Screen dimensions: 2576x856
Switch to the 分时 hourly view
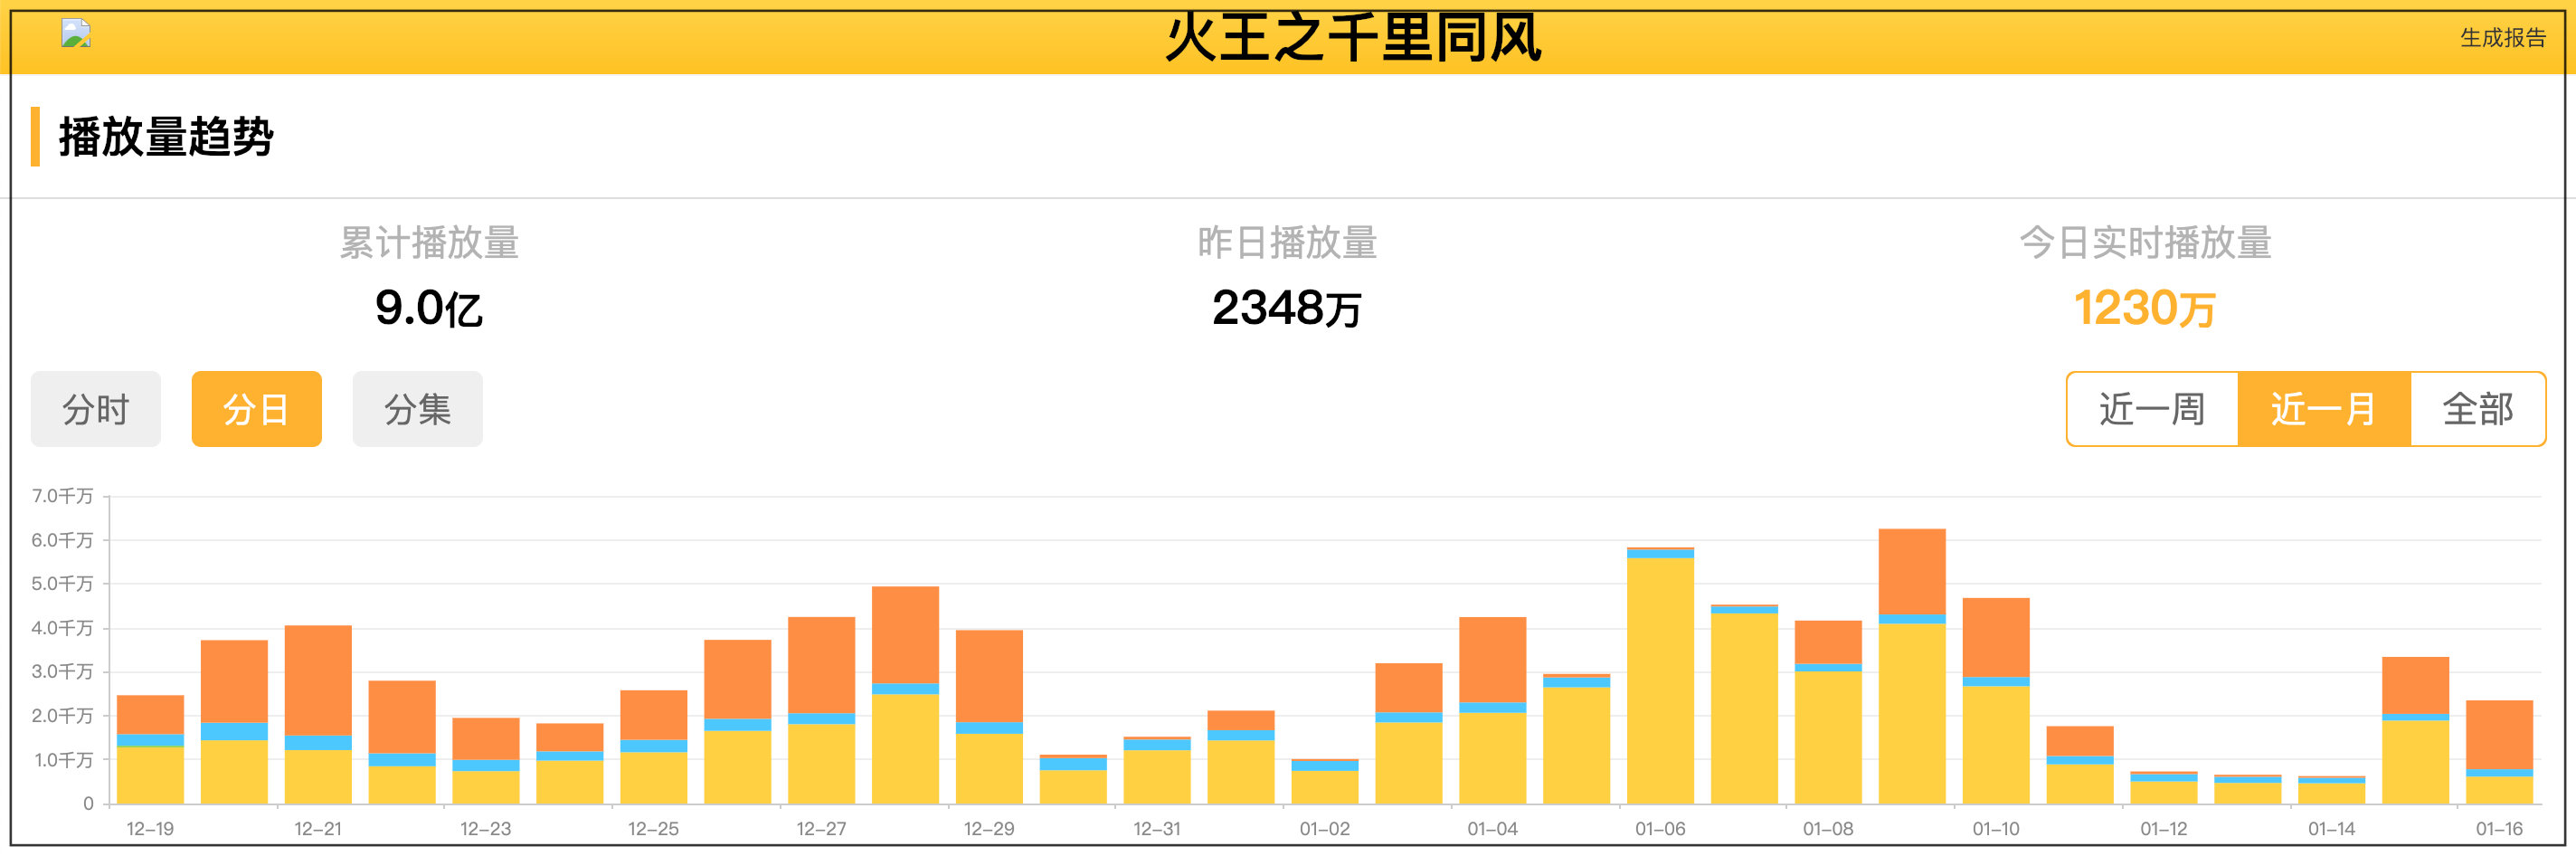96,409
